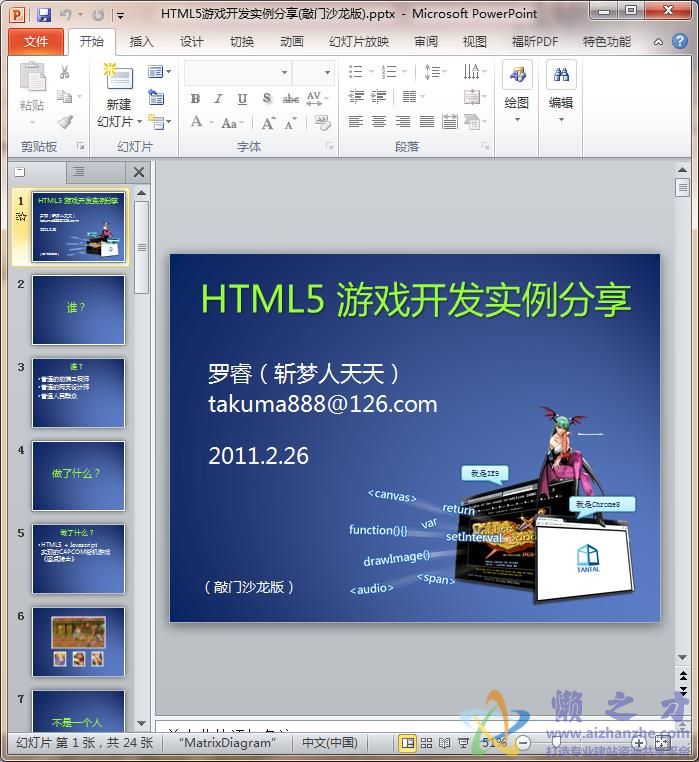Open the 编辑 Editing button
Viewport: 699px width, 762px height.
[x=561, y=92]
